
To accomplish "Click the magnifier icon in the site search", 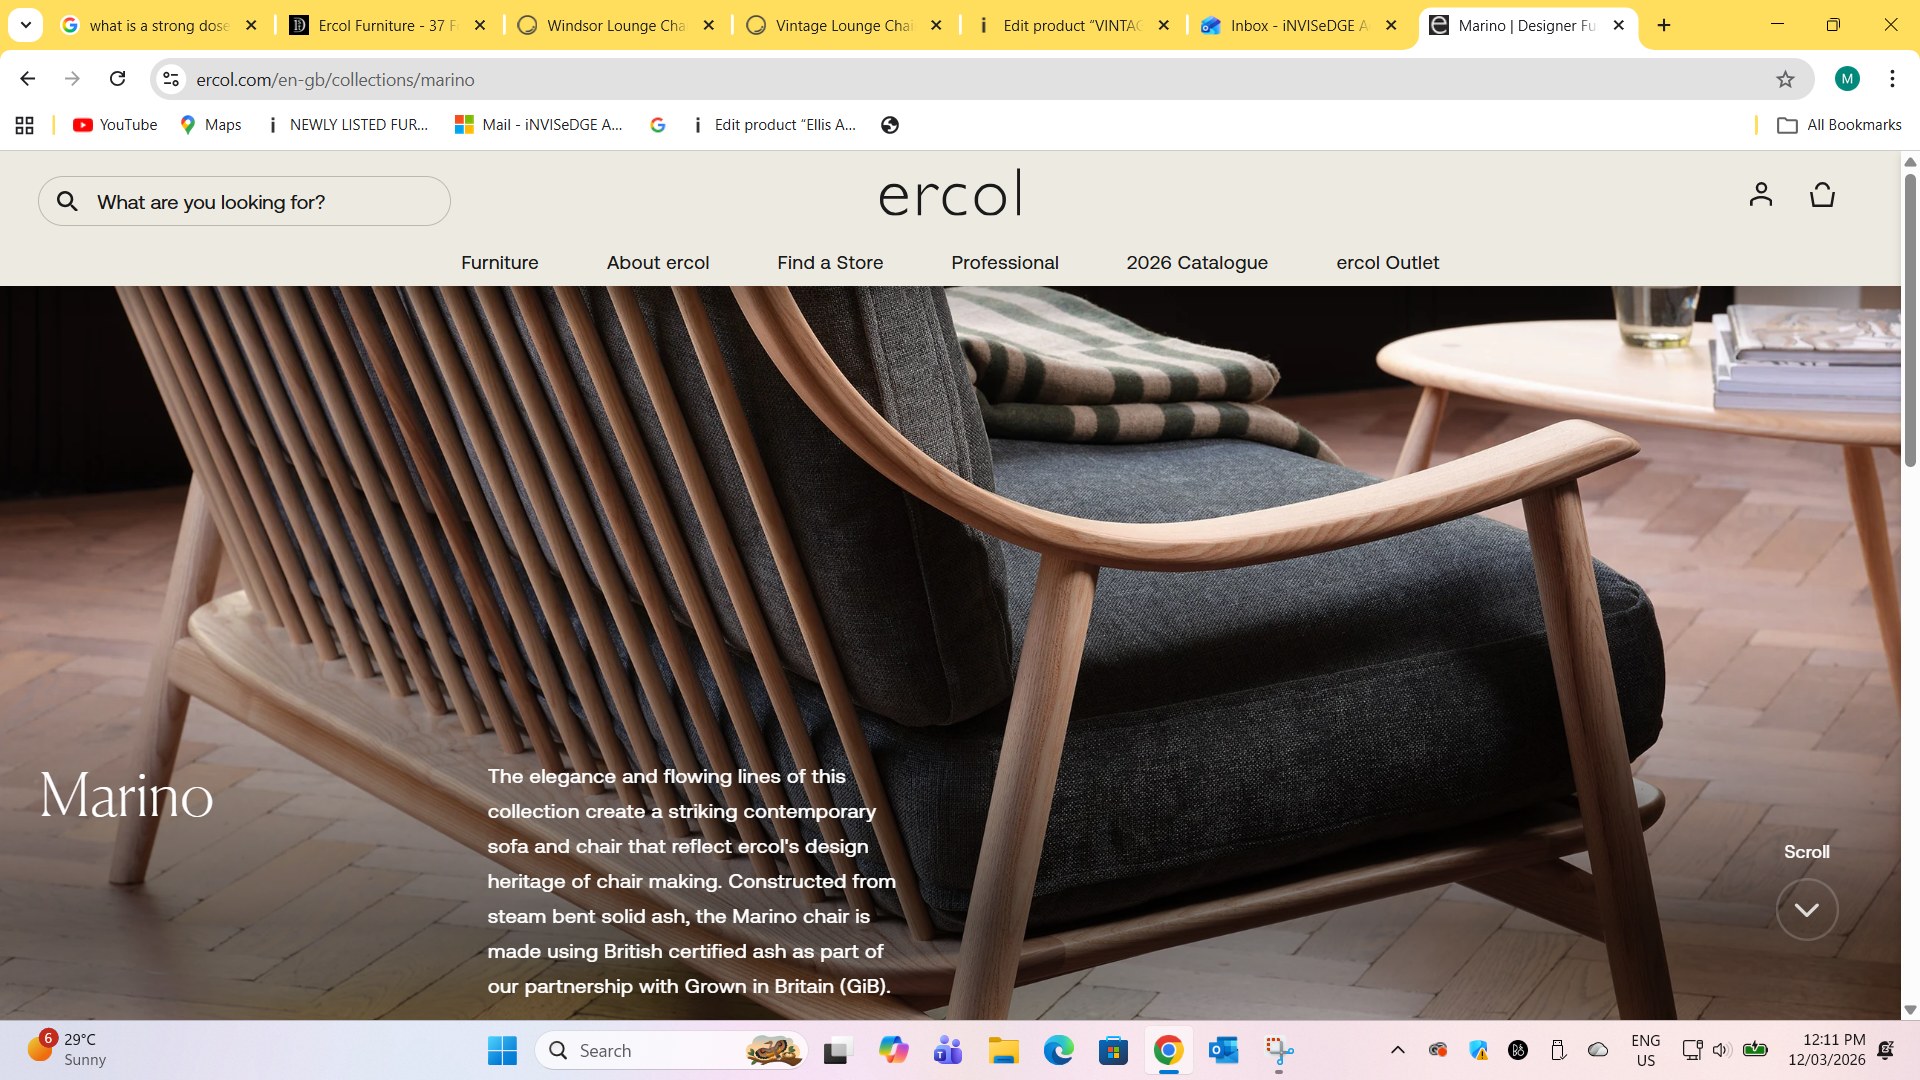I will [67, 202].
